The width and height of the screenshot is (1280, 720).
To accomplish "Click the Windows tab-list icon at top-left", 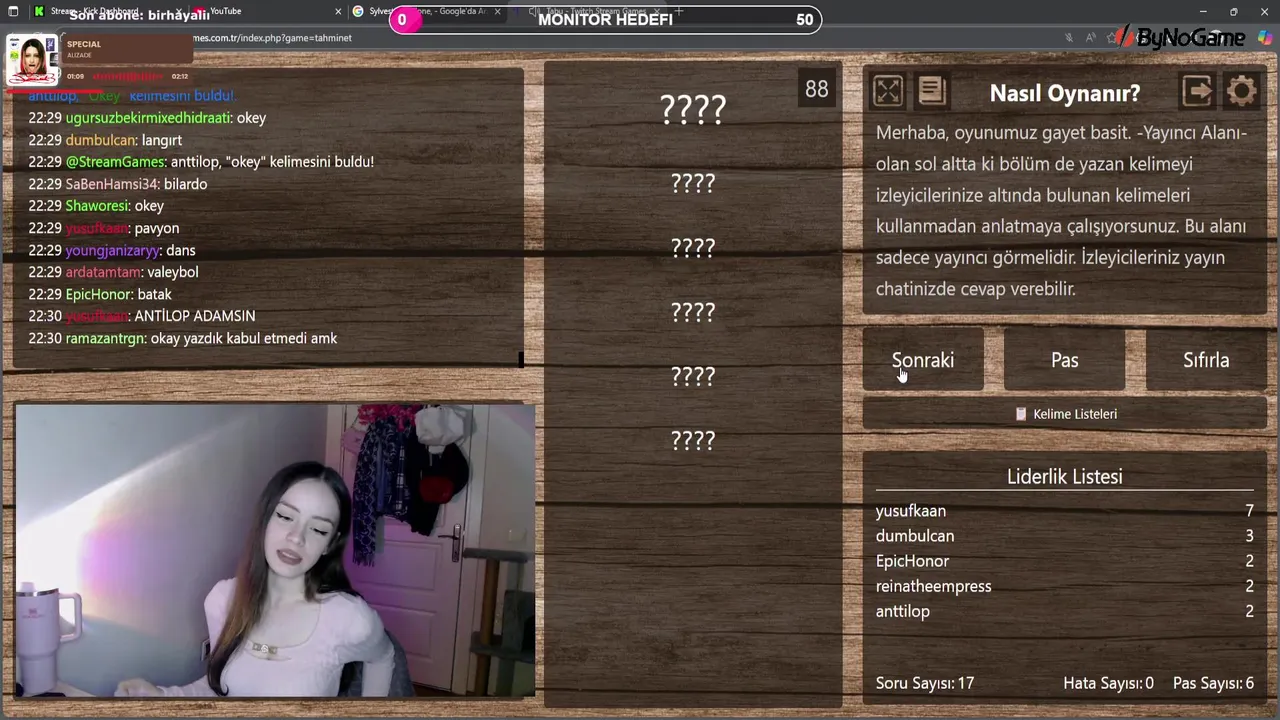I will point(13,11).
